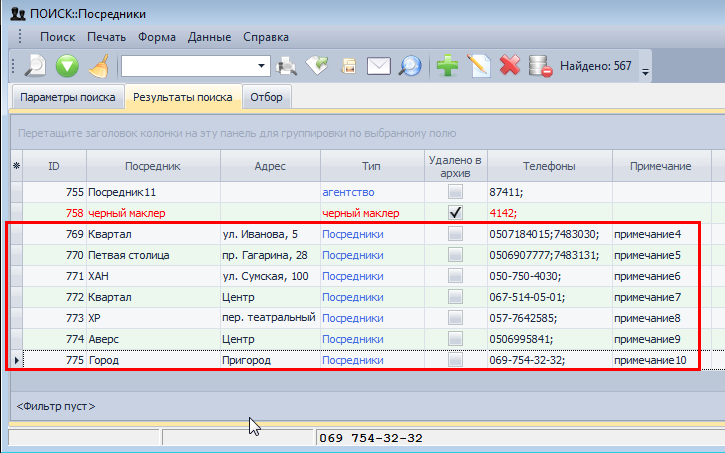This screenshot has width=725, height=453.
Task: Open the toolbar combo box dropdown arrow
Action: (263, 67)
